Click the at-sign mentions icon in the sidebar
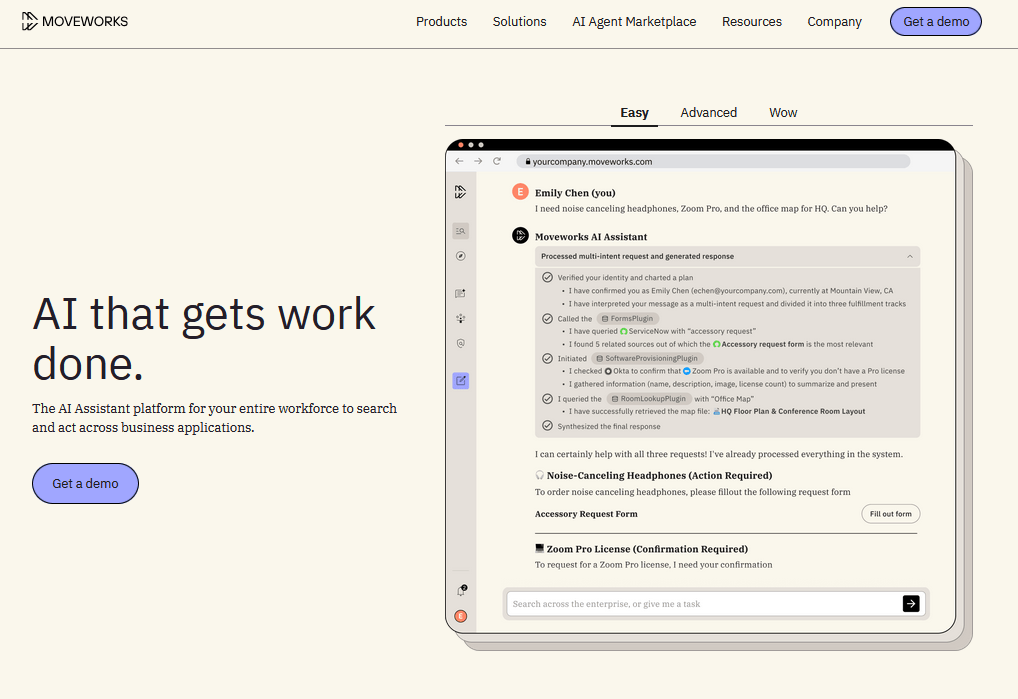1018x699 pixels. 460,343
